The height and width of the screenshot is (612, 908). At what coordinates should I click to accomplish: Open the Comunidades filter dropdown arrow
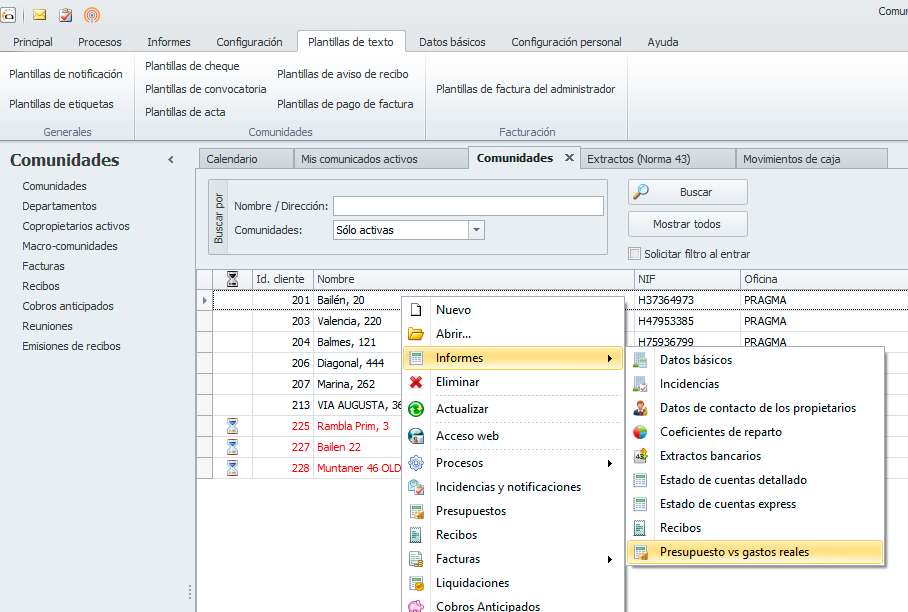pos(476,230)
